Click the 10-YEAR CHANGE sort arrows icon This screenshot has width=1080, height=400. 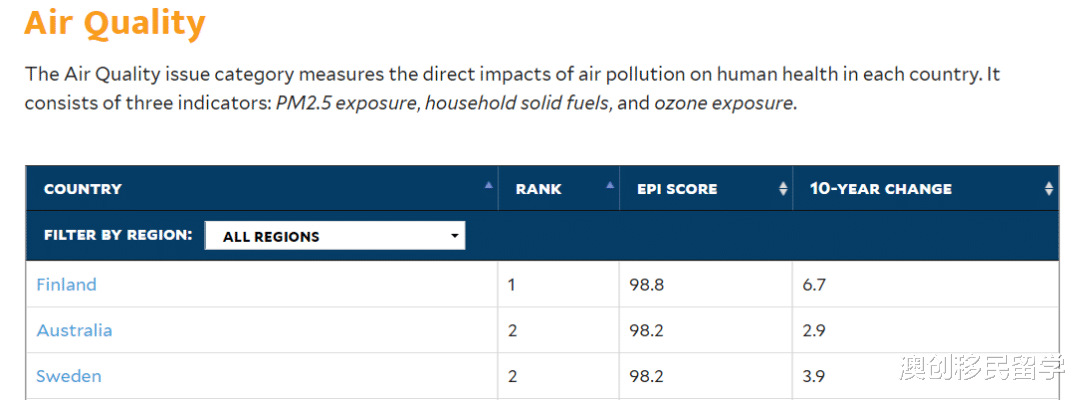(1048, 188)
